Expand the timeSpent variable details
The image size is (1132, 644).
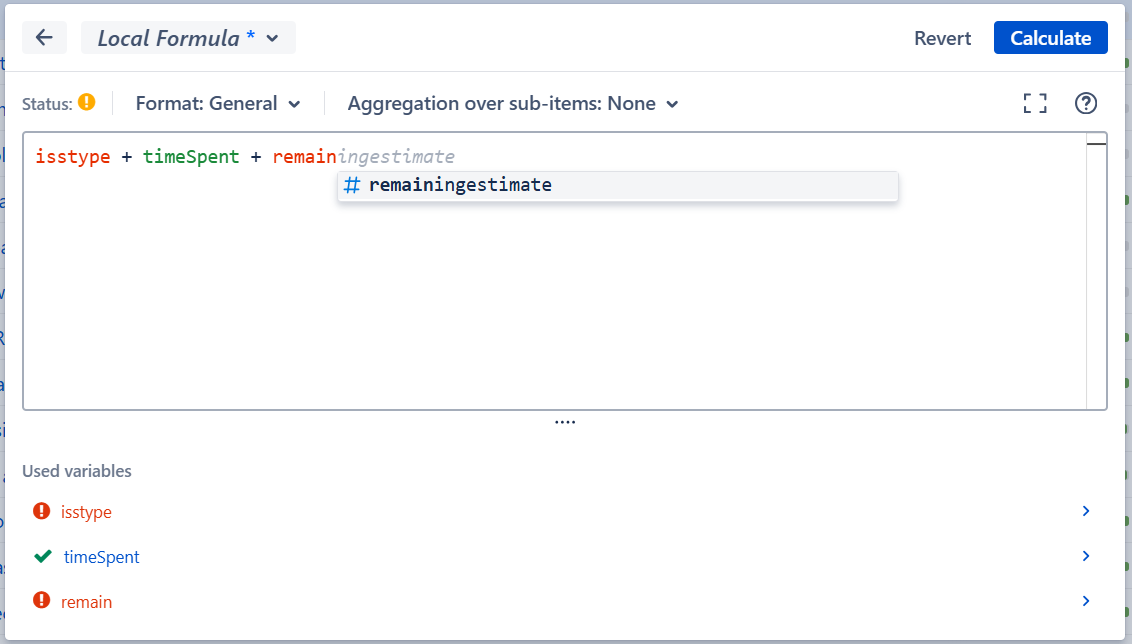coord(1085,556)
